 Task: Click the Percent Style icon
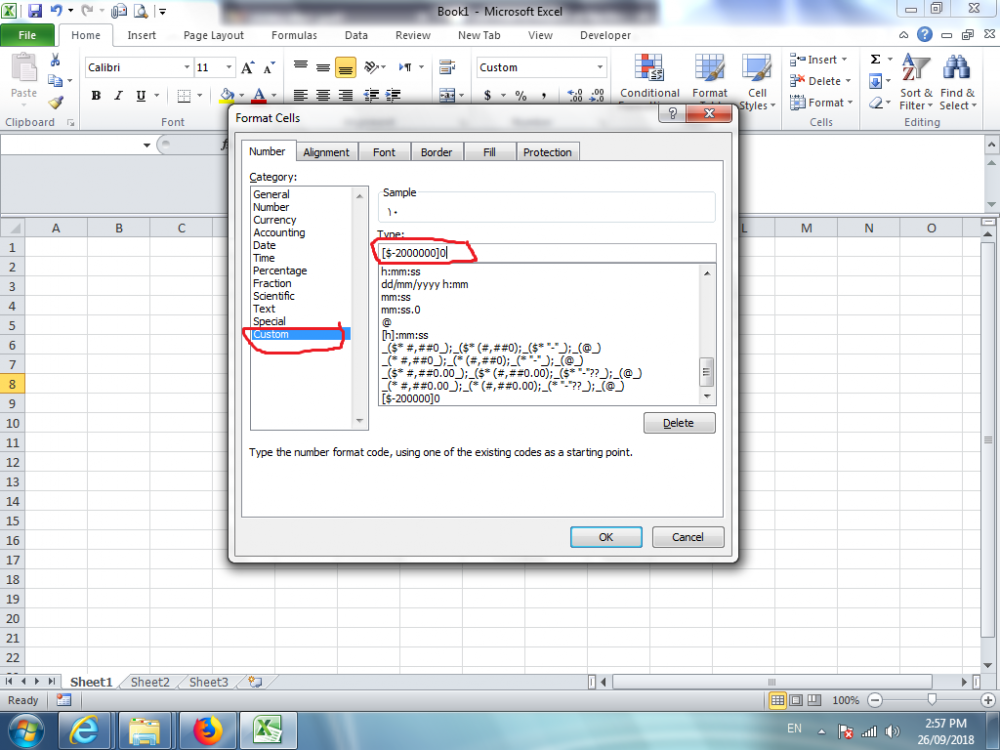click(521, 96)
